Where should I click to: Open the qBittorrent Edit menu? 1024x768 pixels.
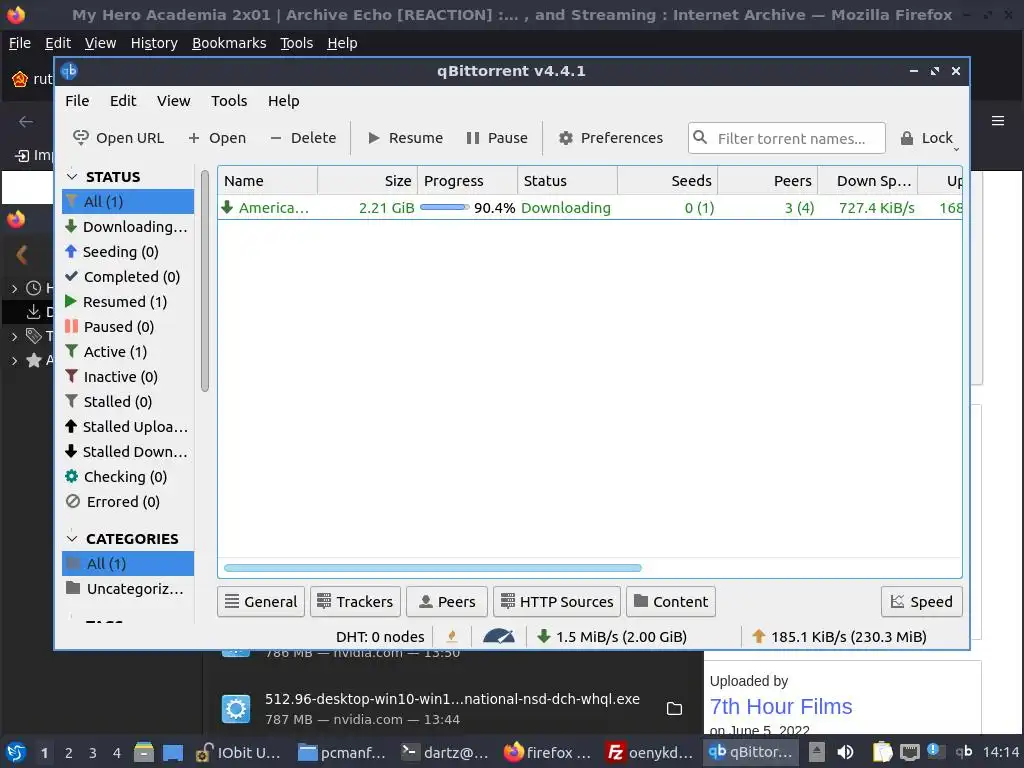123,101
